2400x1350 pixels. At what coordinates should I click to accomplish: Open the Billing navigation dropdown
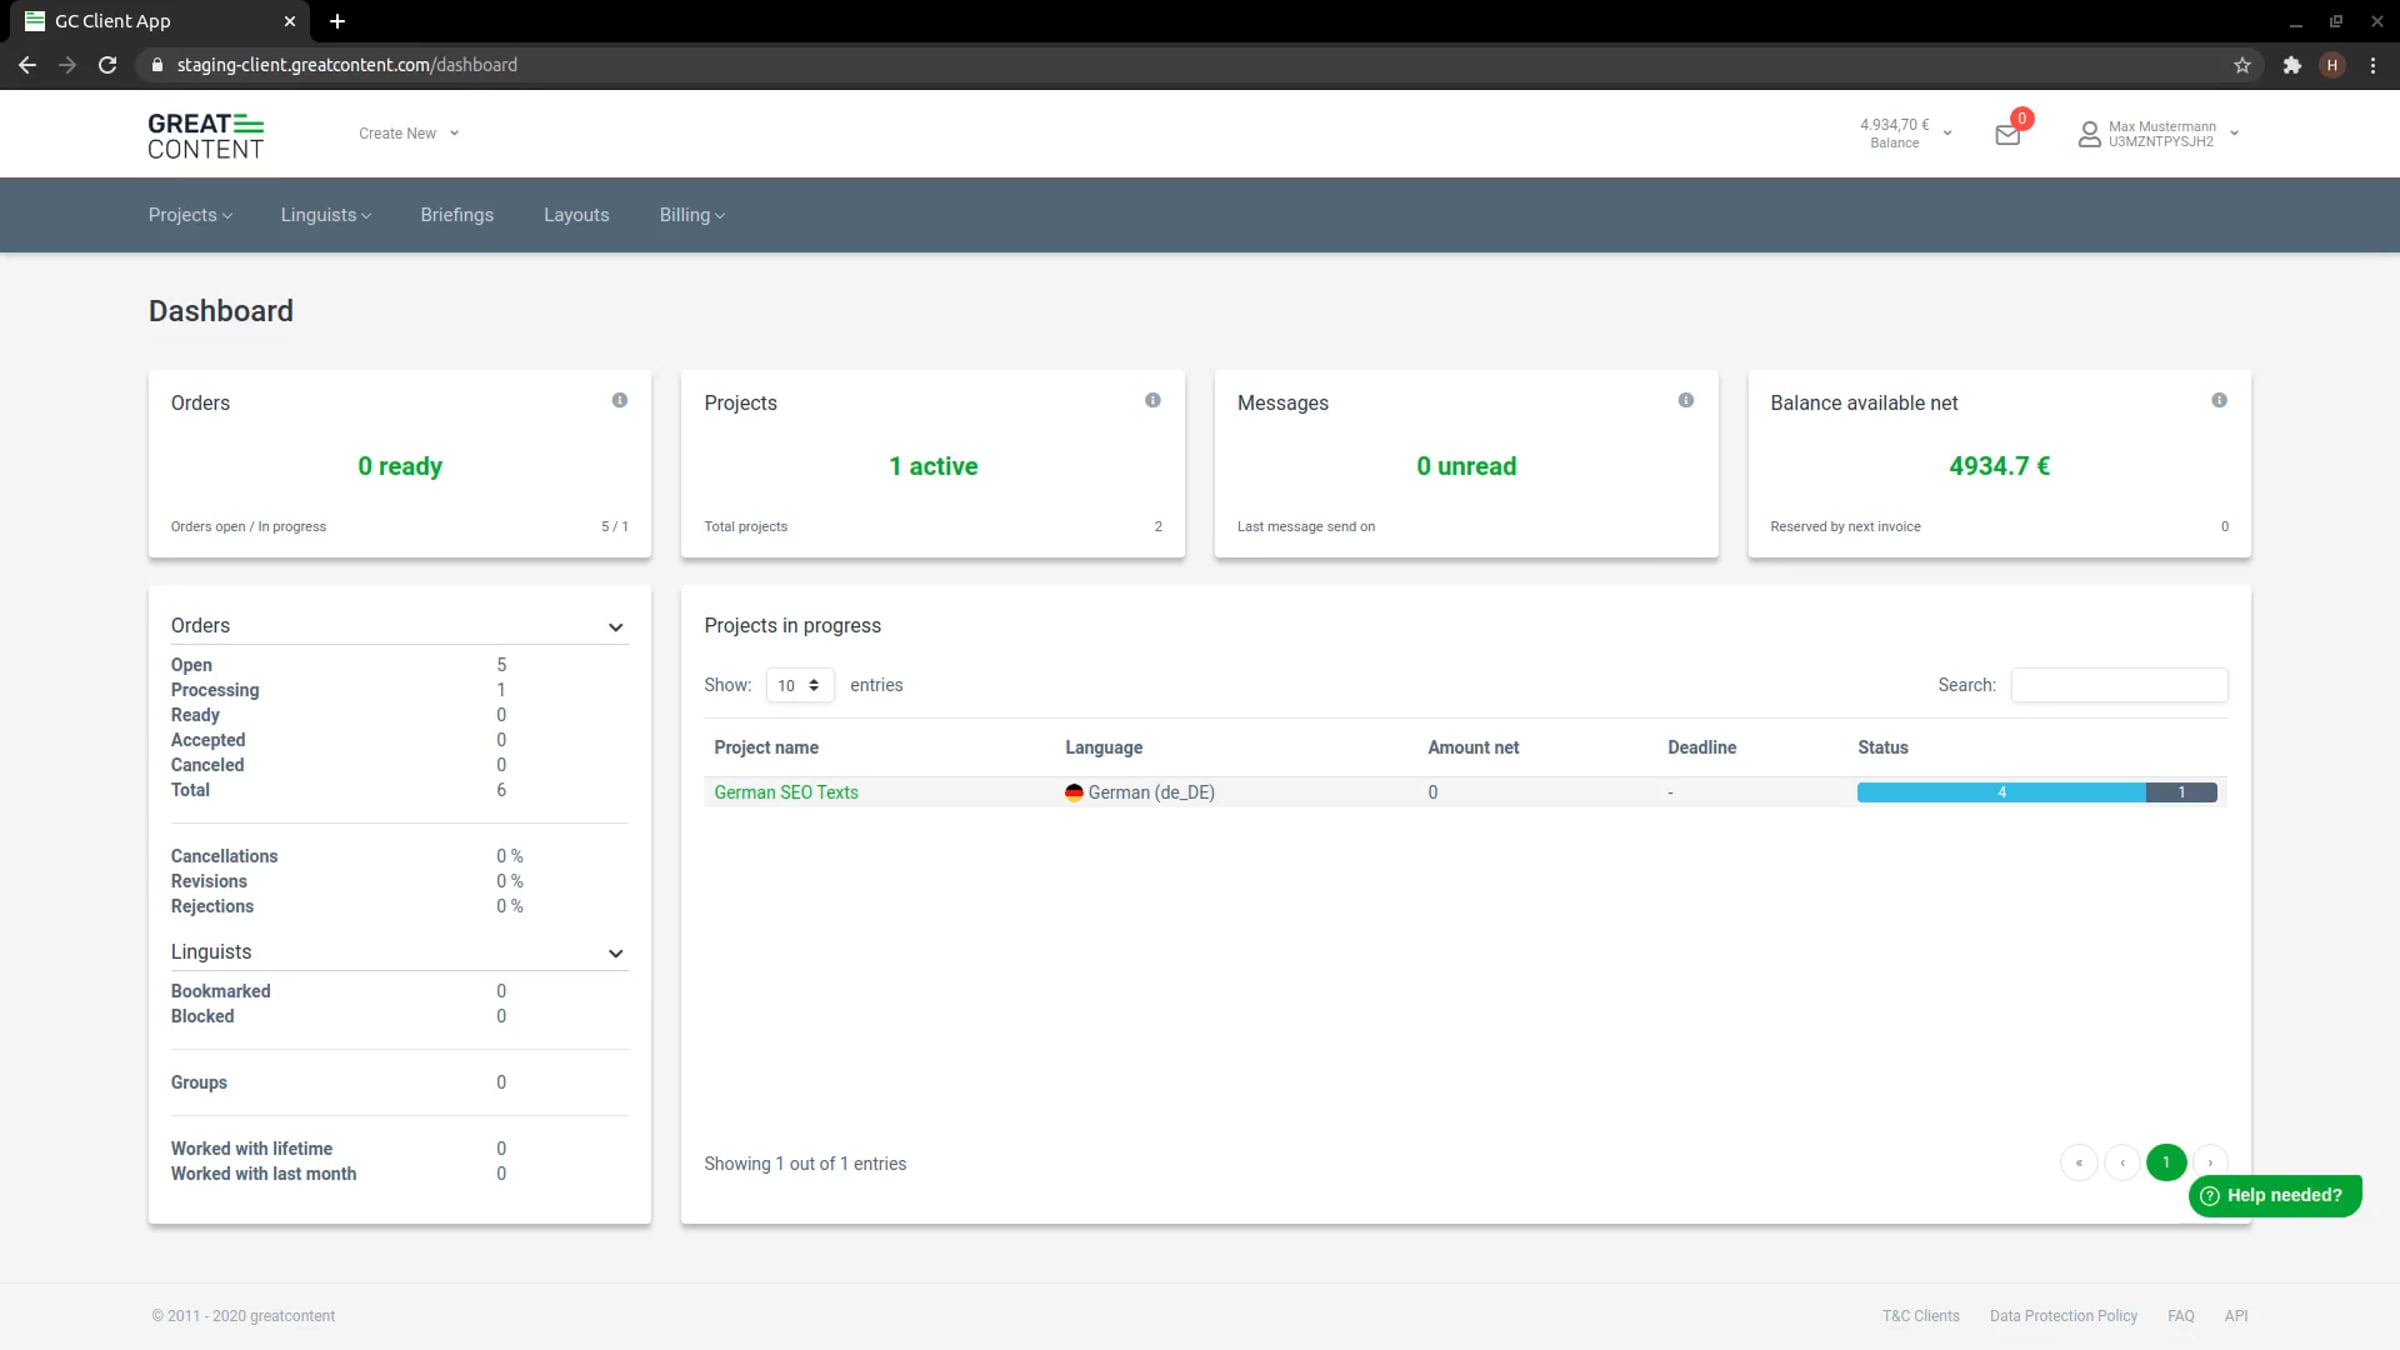tap(692, 215)
